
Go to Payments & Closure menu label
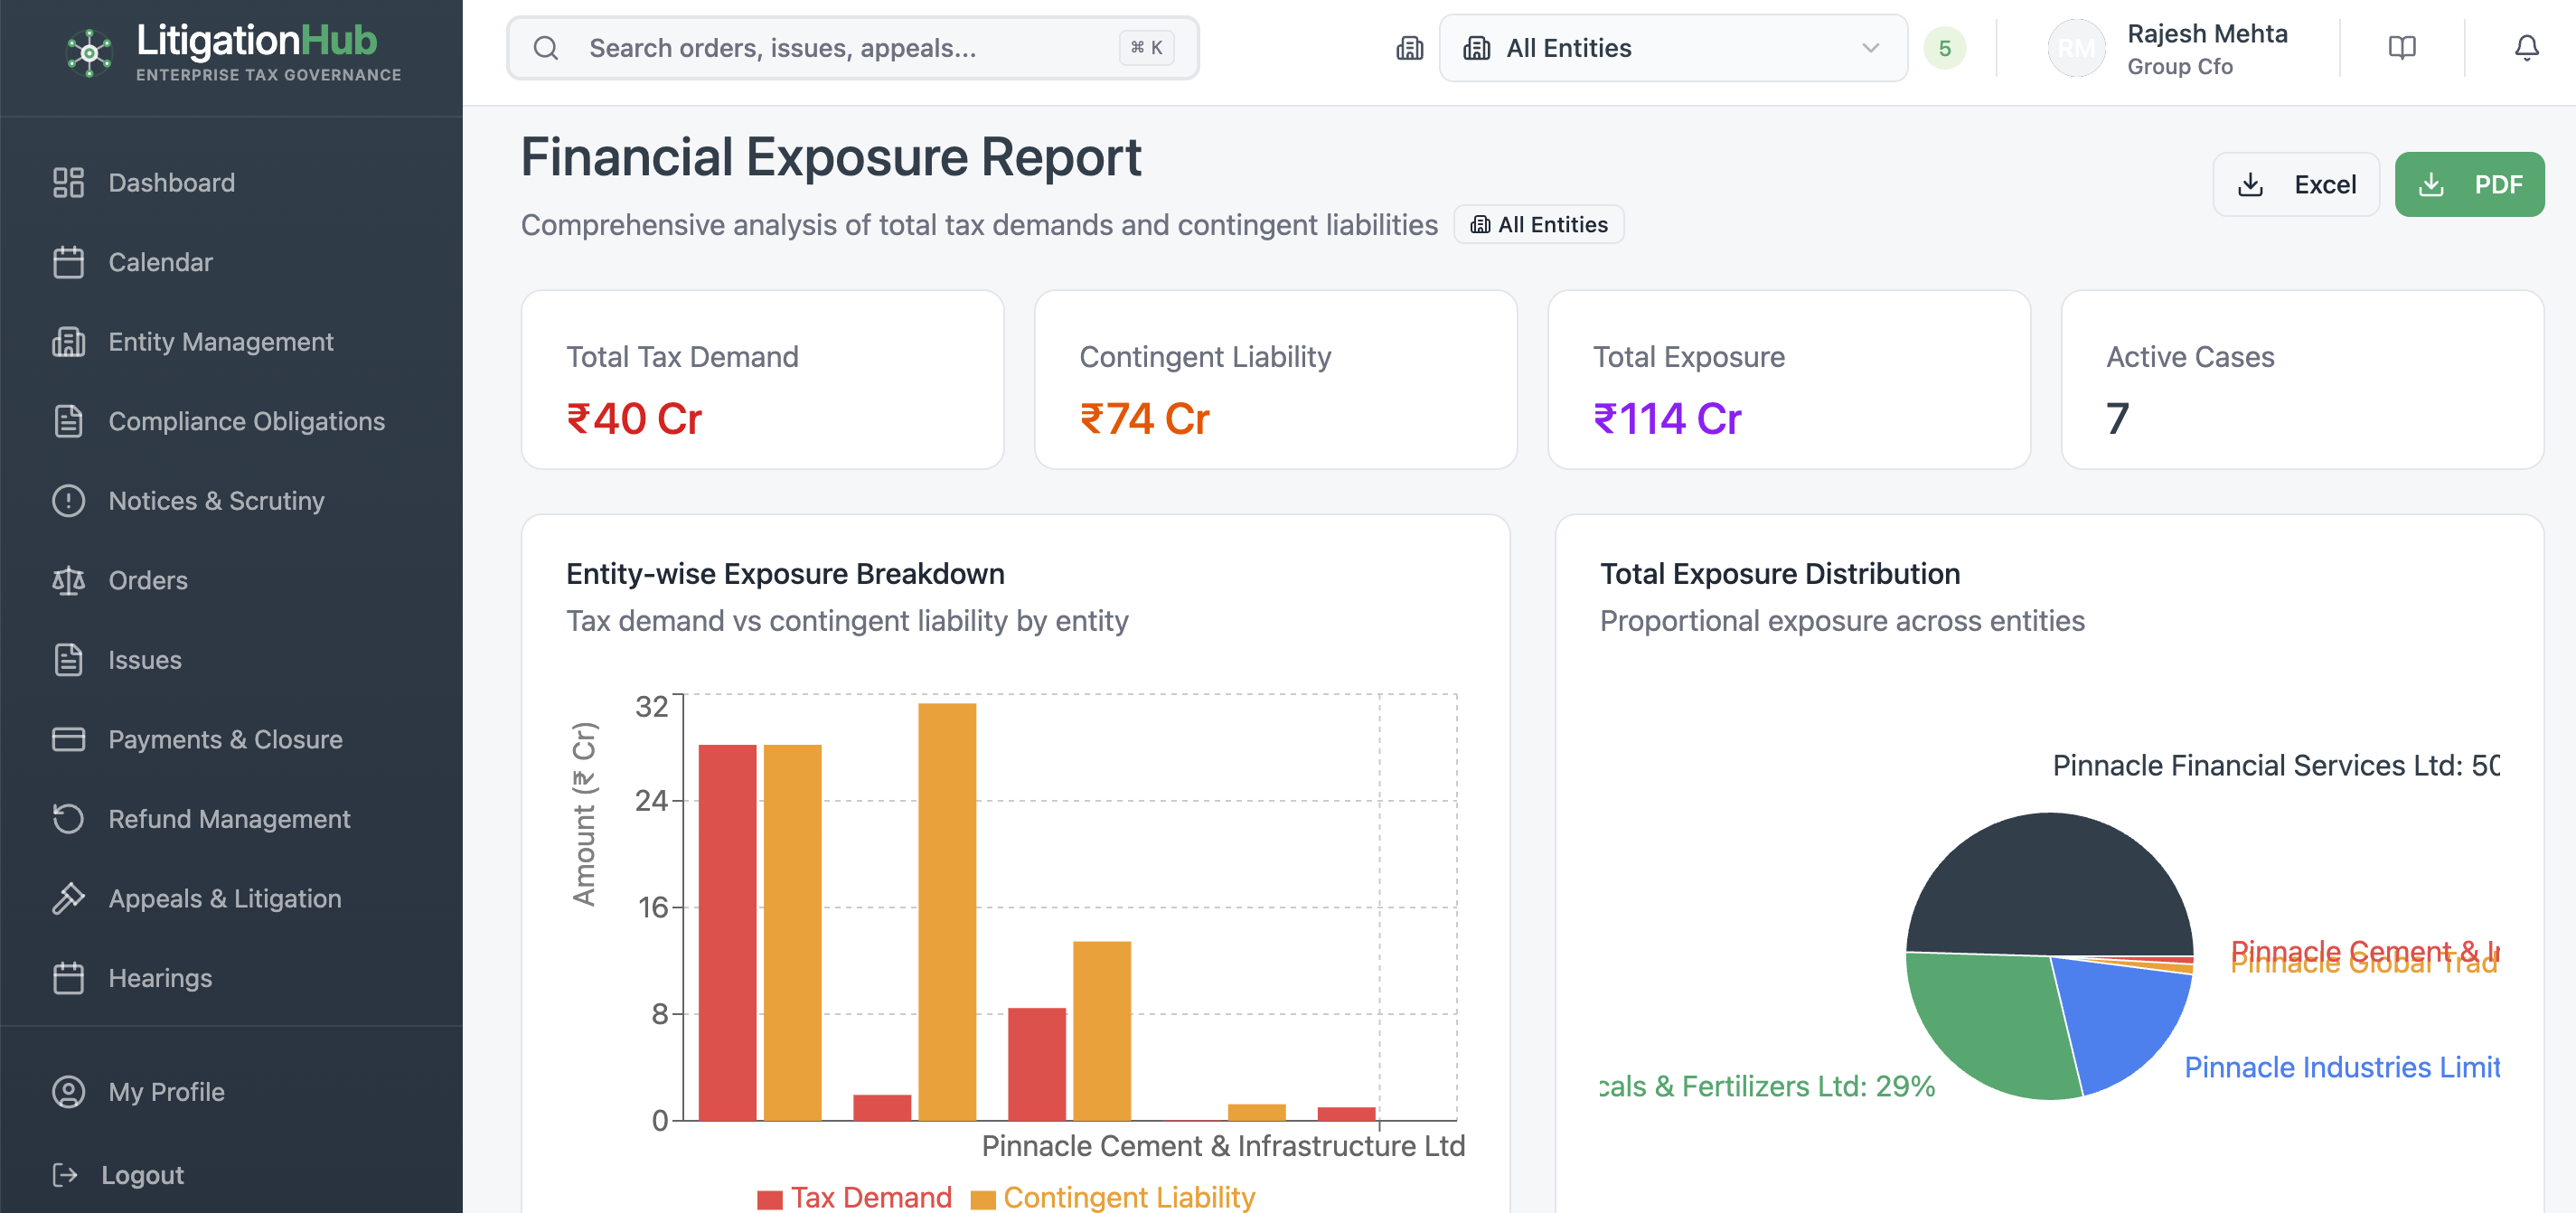tap(226, 739)
